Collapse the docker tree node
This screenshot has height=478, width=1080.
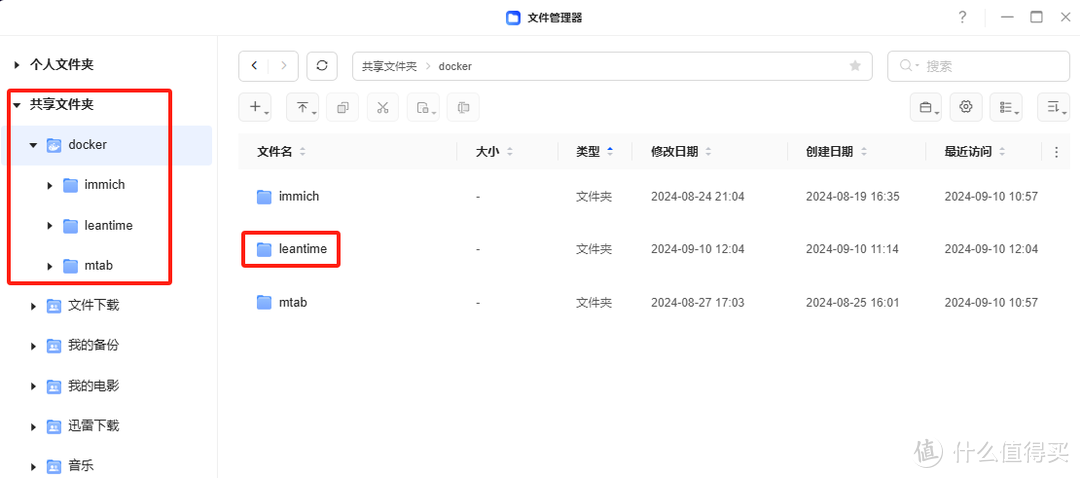(33, 145)
